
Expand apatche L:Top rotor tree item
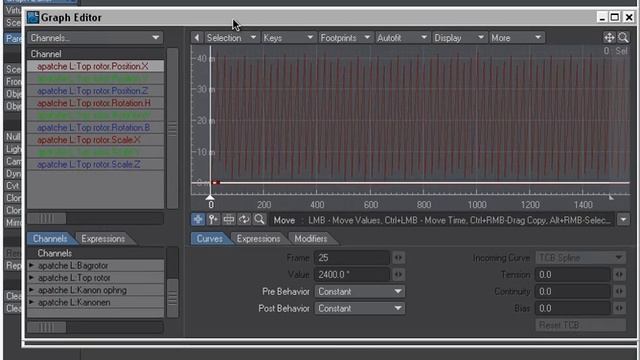[31, 278]
